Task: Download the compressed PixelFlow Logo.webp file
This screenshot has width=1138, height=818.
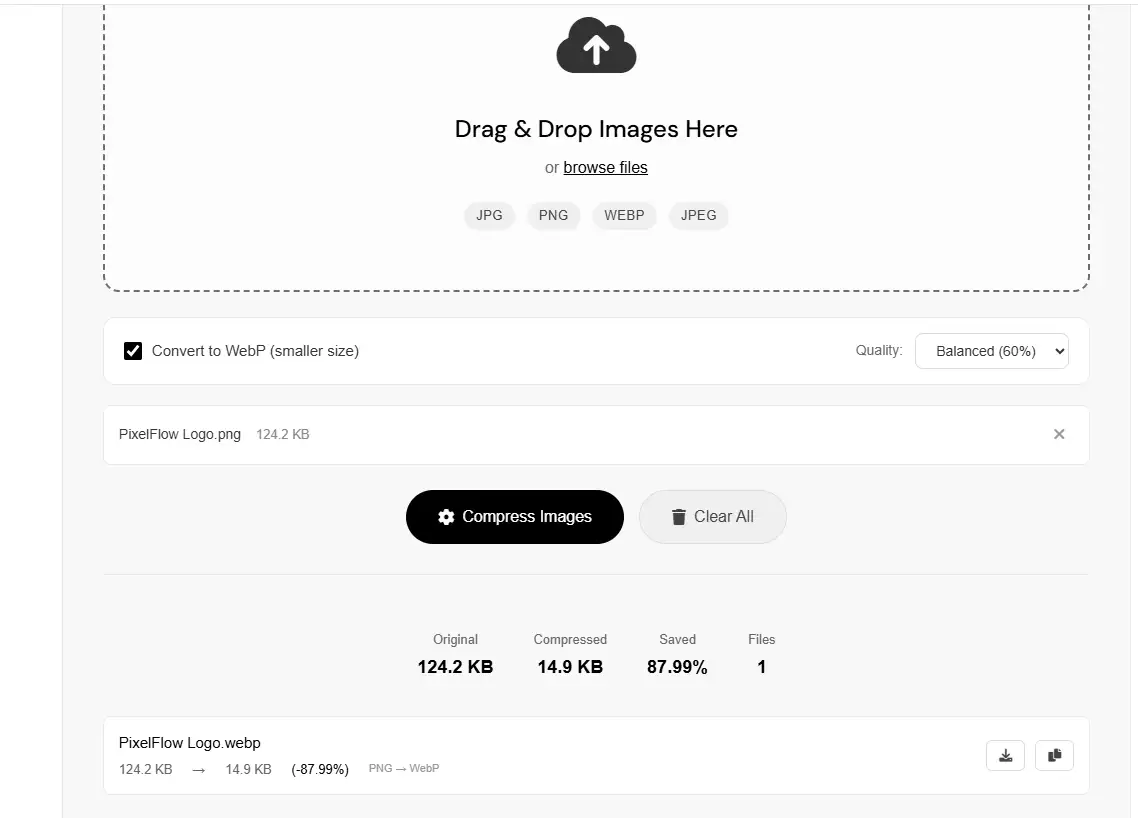Action: [1005, 755]
